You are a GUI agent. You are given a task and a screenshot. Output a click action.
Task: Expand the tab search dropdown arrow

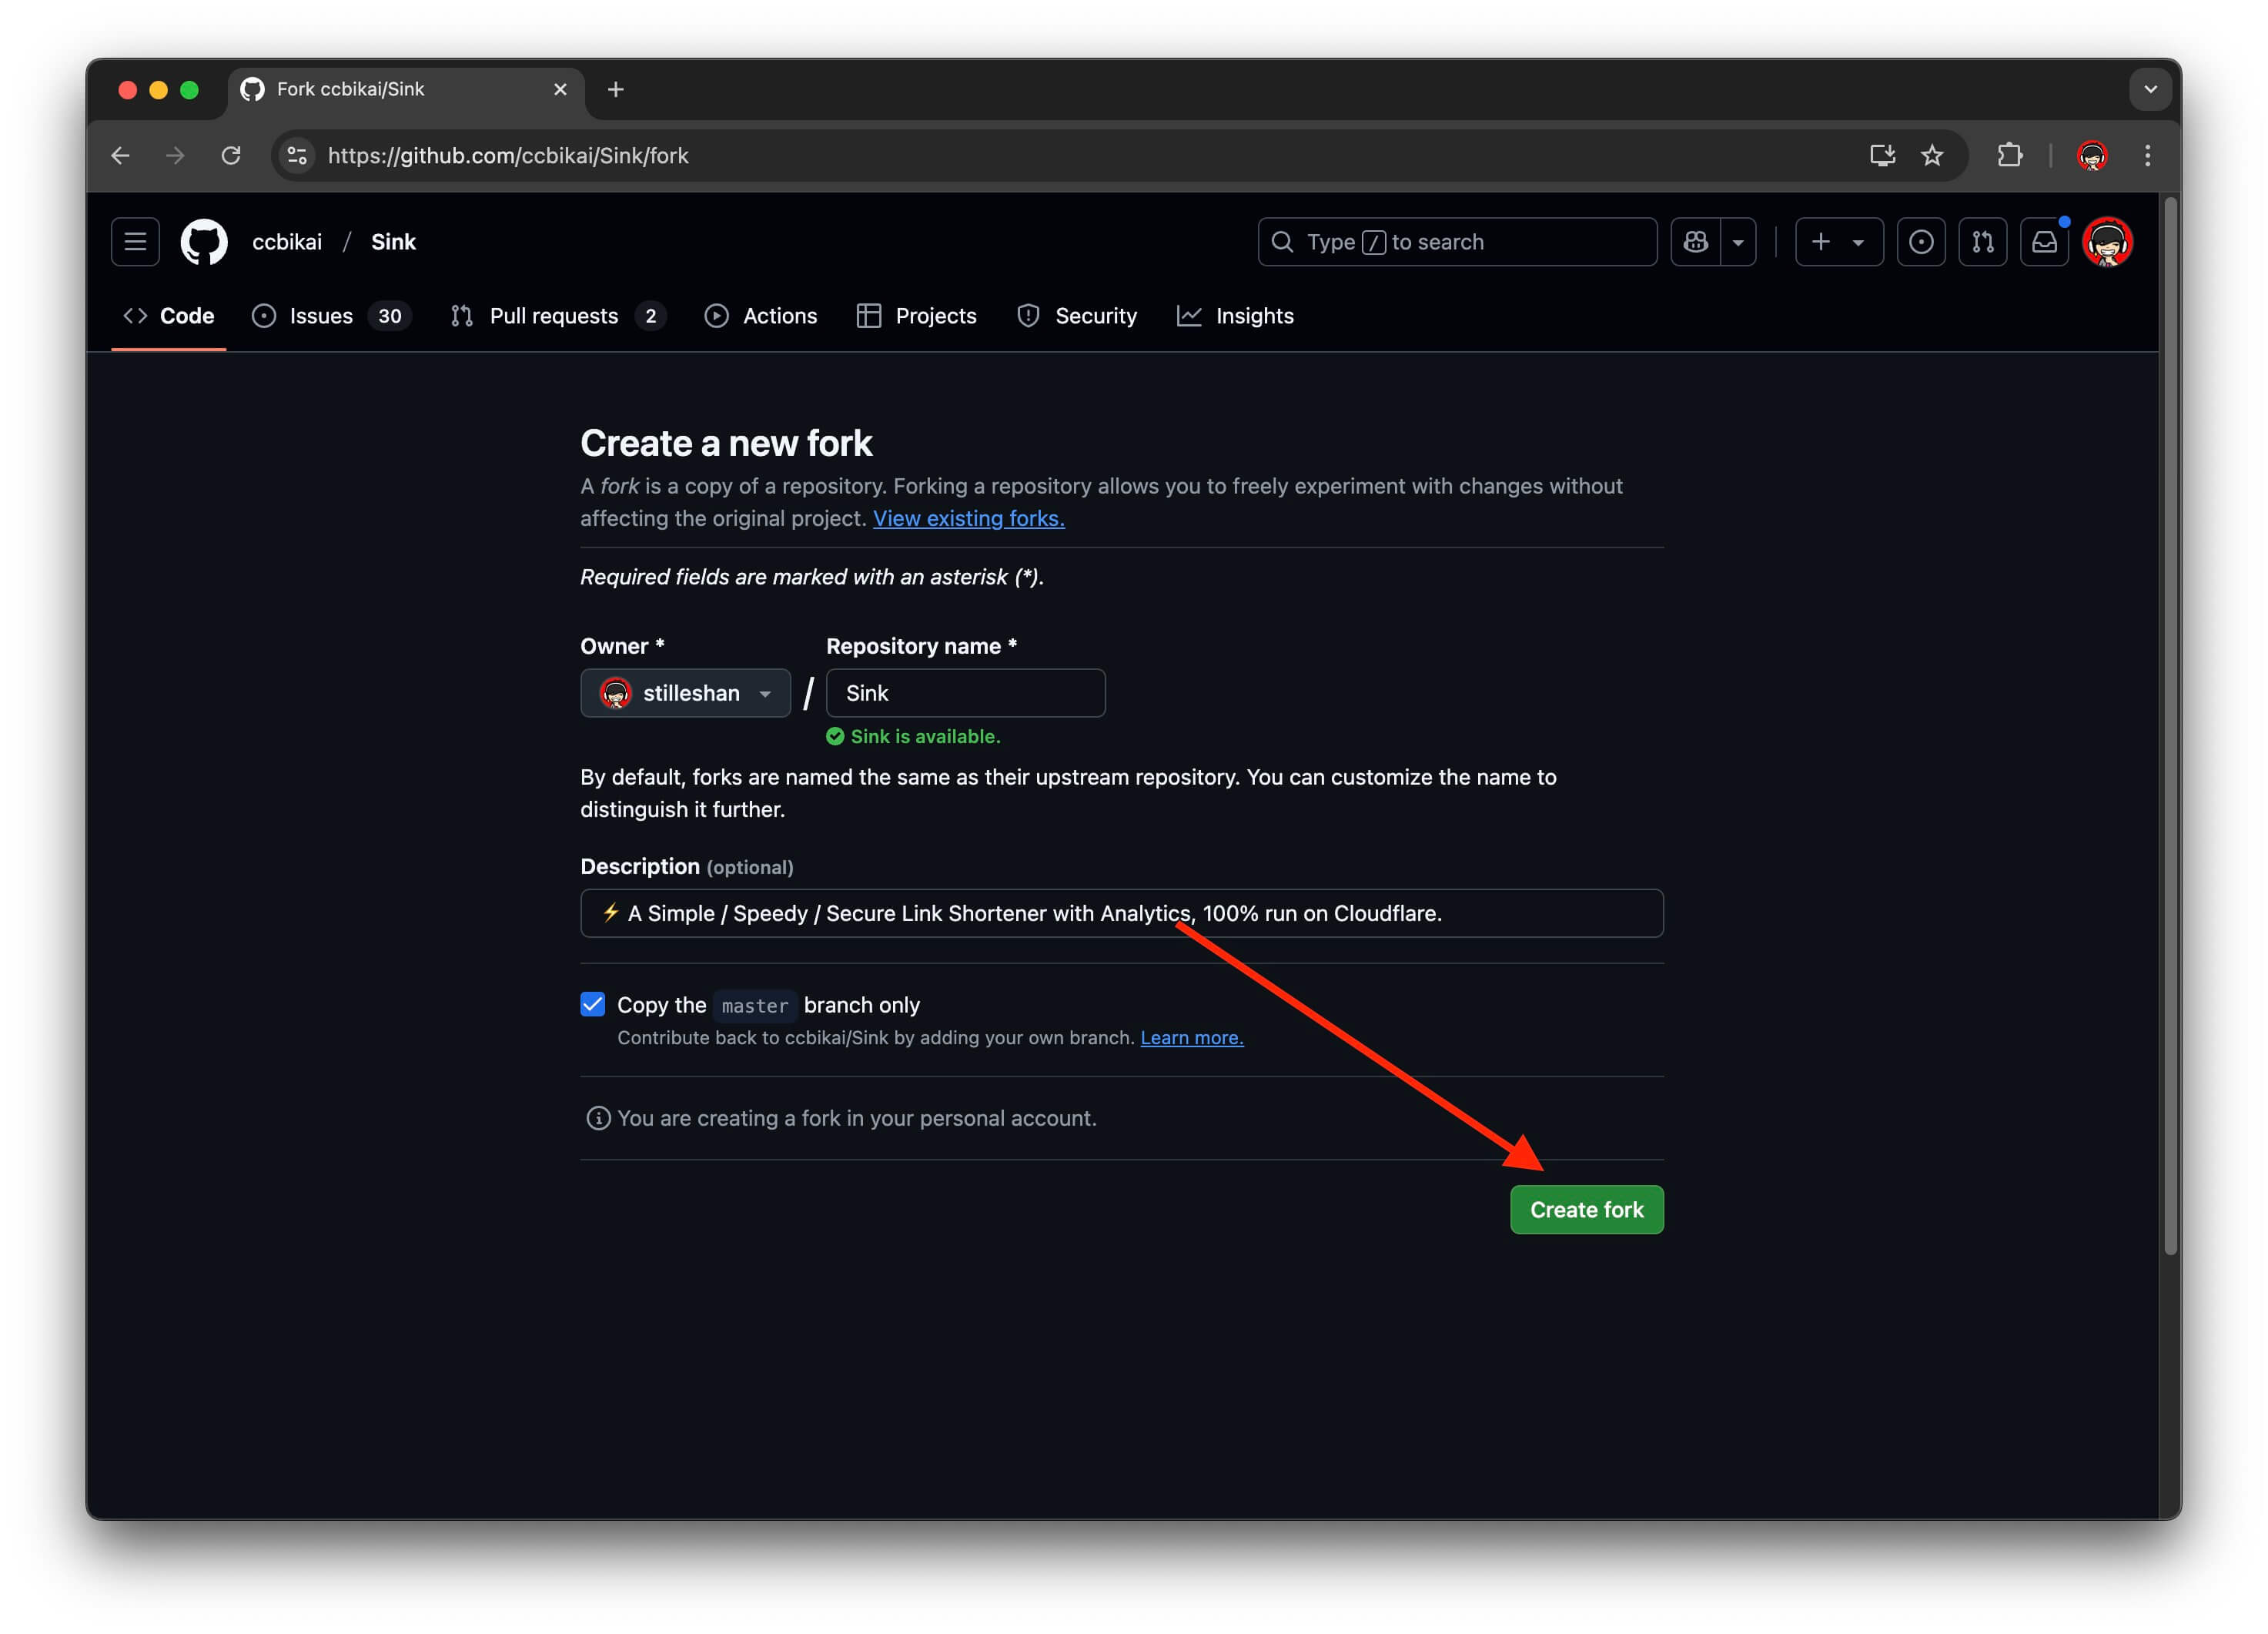tap(2150, 89)
